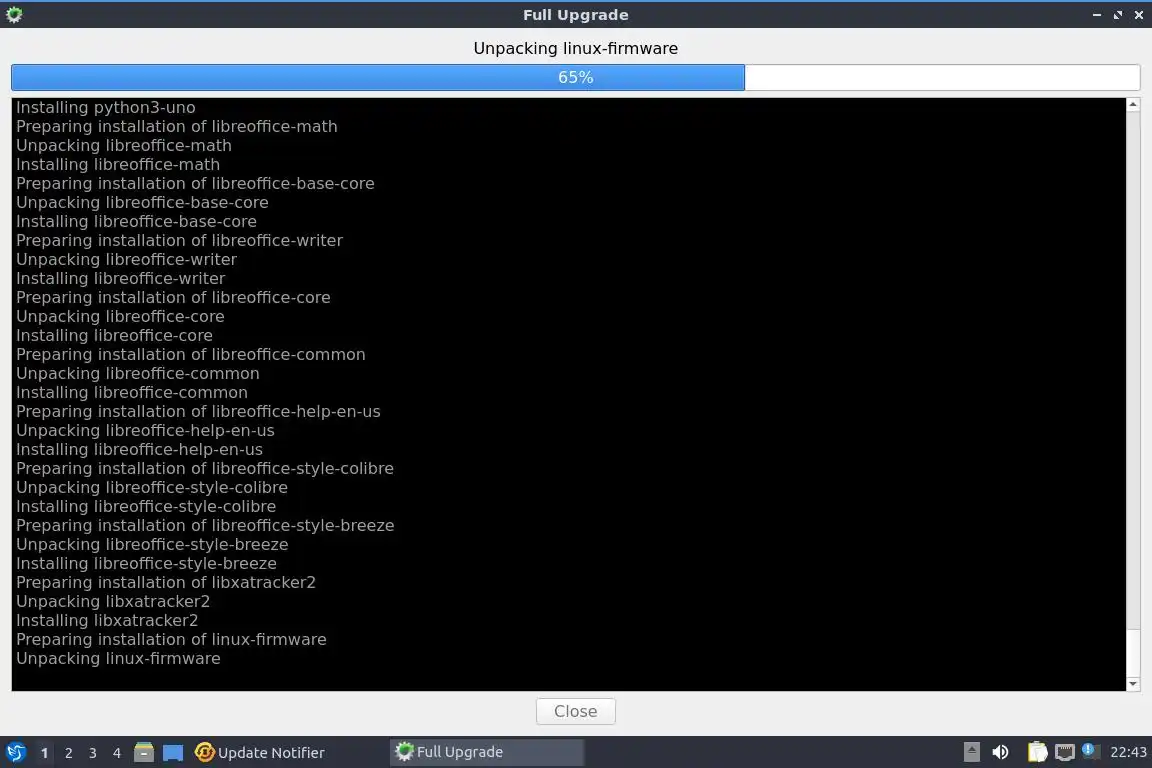This screenshot has width=1152, height=768.
Task: Click 'Preparing installation of libreoffice-core' line
Action: 173,298
